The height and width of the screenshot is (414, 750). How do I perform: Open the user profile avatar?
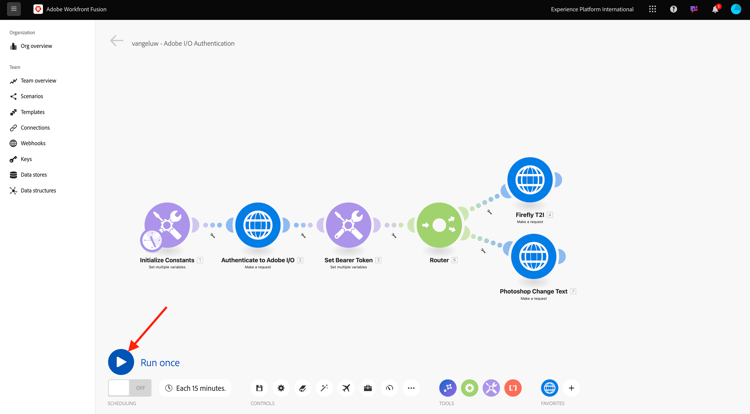point(736,9)
